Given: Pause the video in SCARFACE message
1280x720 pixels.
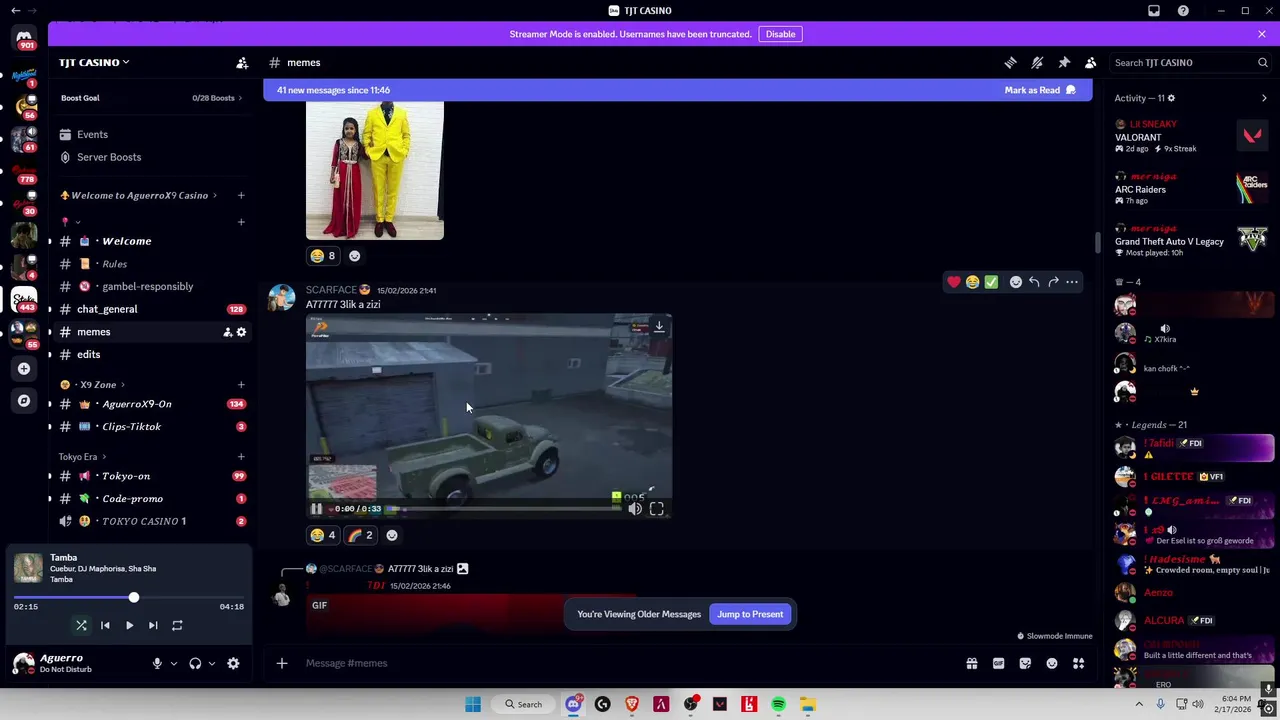Looking at the screenshot, I should [317, 509].
